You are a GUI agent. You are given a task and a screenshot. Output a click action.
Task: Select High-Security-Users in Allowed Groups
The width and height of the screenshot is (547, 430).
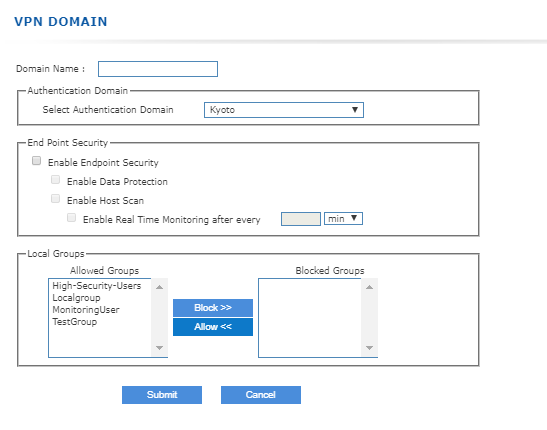pos(97,286)
